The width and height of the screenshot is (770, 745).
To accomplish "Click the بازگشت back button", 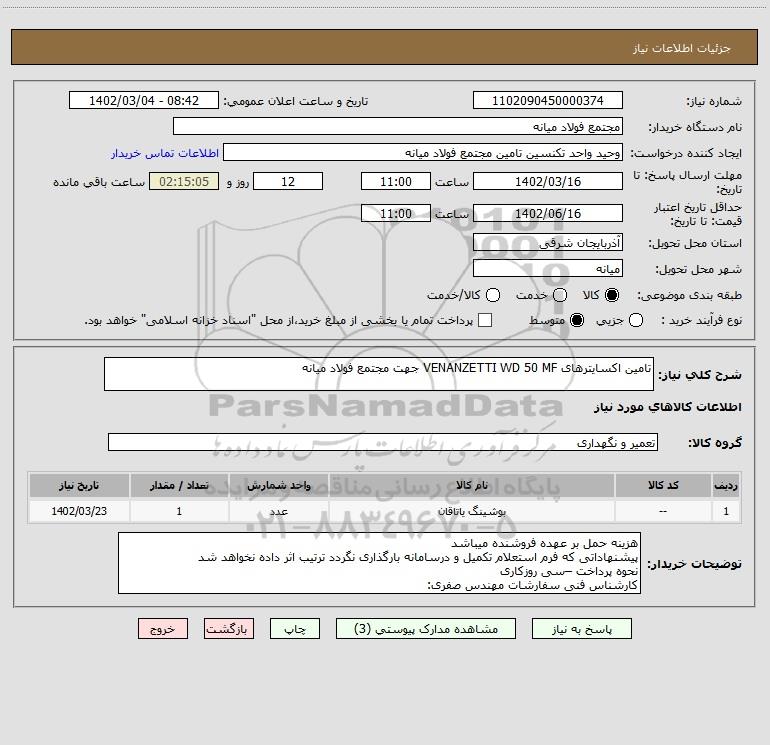I will click(x=229, y=629).
